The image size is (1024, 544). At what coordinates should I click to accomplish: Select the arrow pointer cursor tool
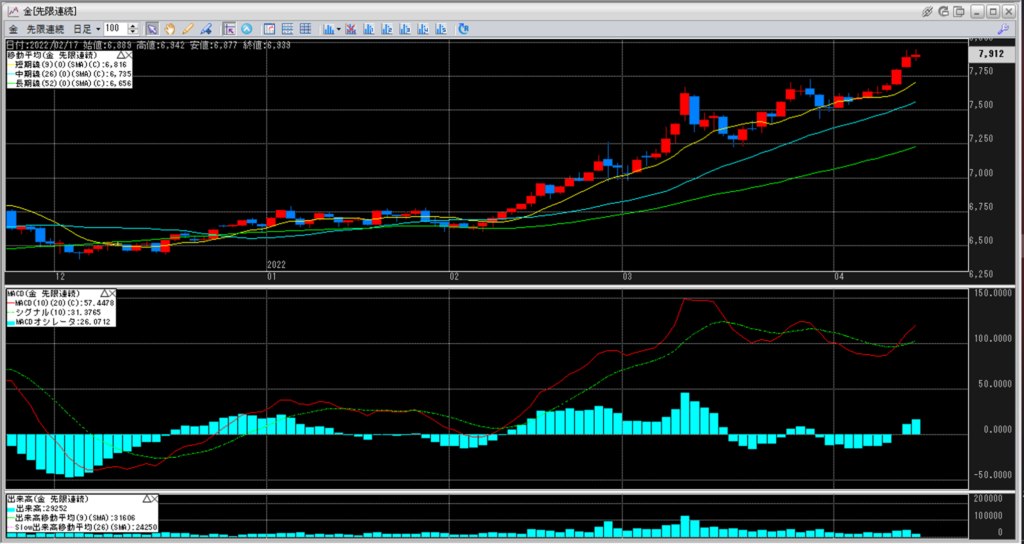(152, 29)
